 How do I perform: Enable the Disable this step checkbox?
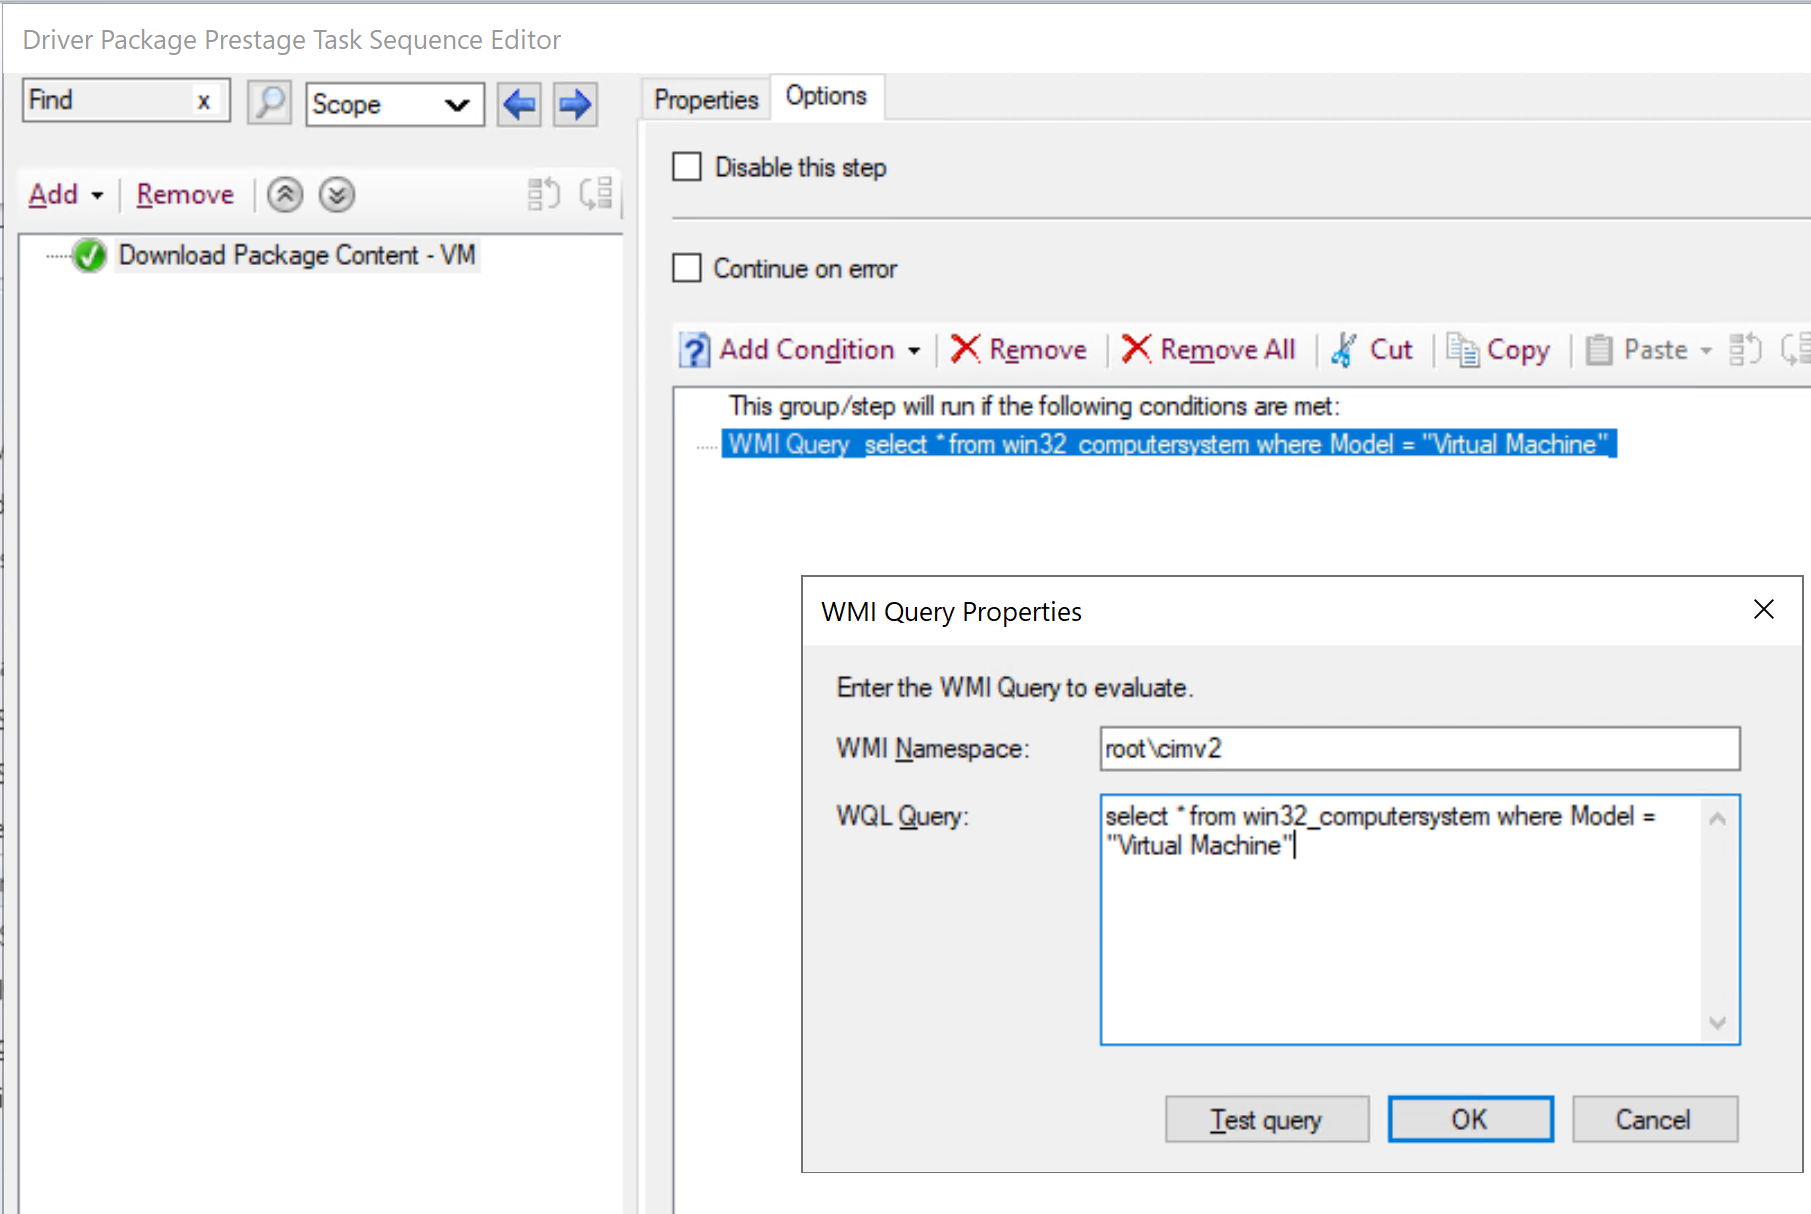click(686, 167)
